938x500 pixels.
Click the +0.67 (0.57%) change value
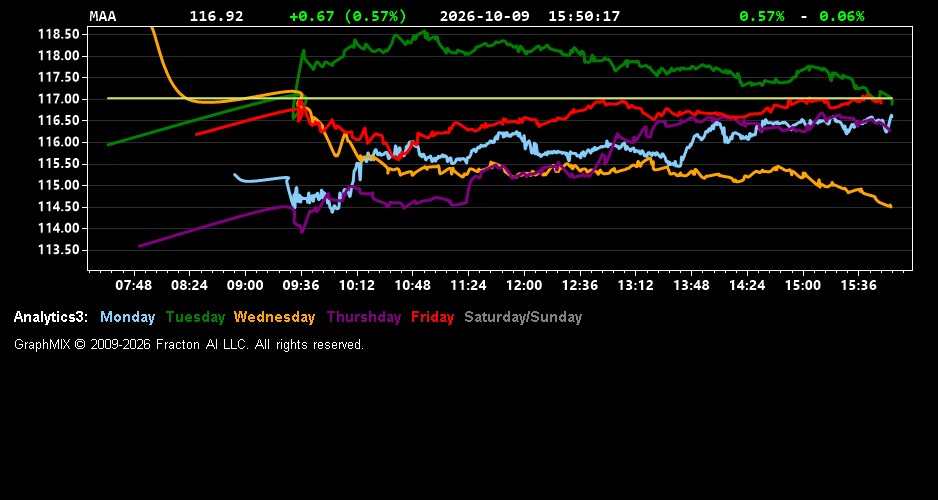pos(348,16)
